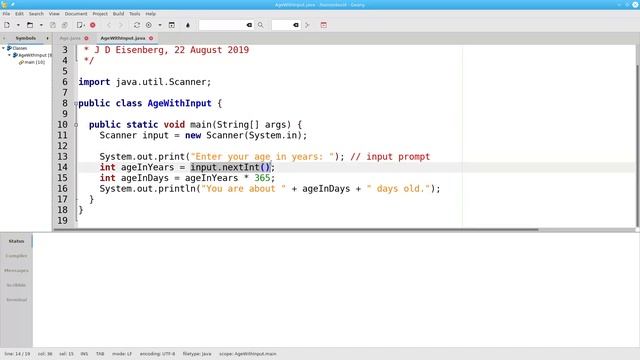This screenshot has width=640, height=360.
Task: Click the Save file toolbar icon
Action: pos(53,25)
